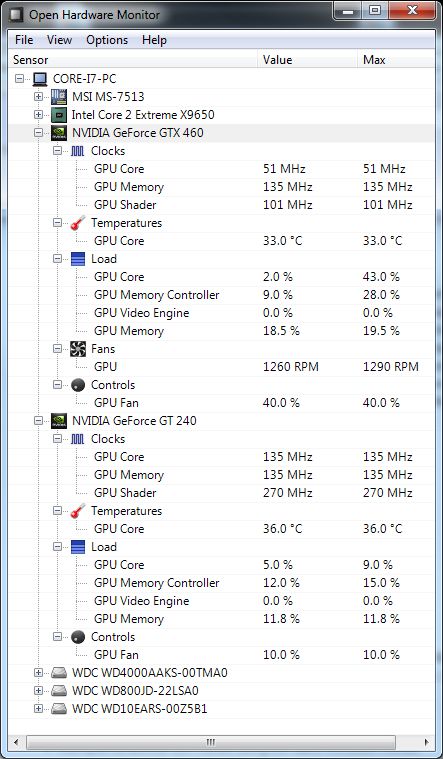Click the GeForce GTX 460 NVIDIA icon

click(59, 133)
